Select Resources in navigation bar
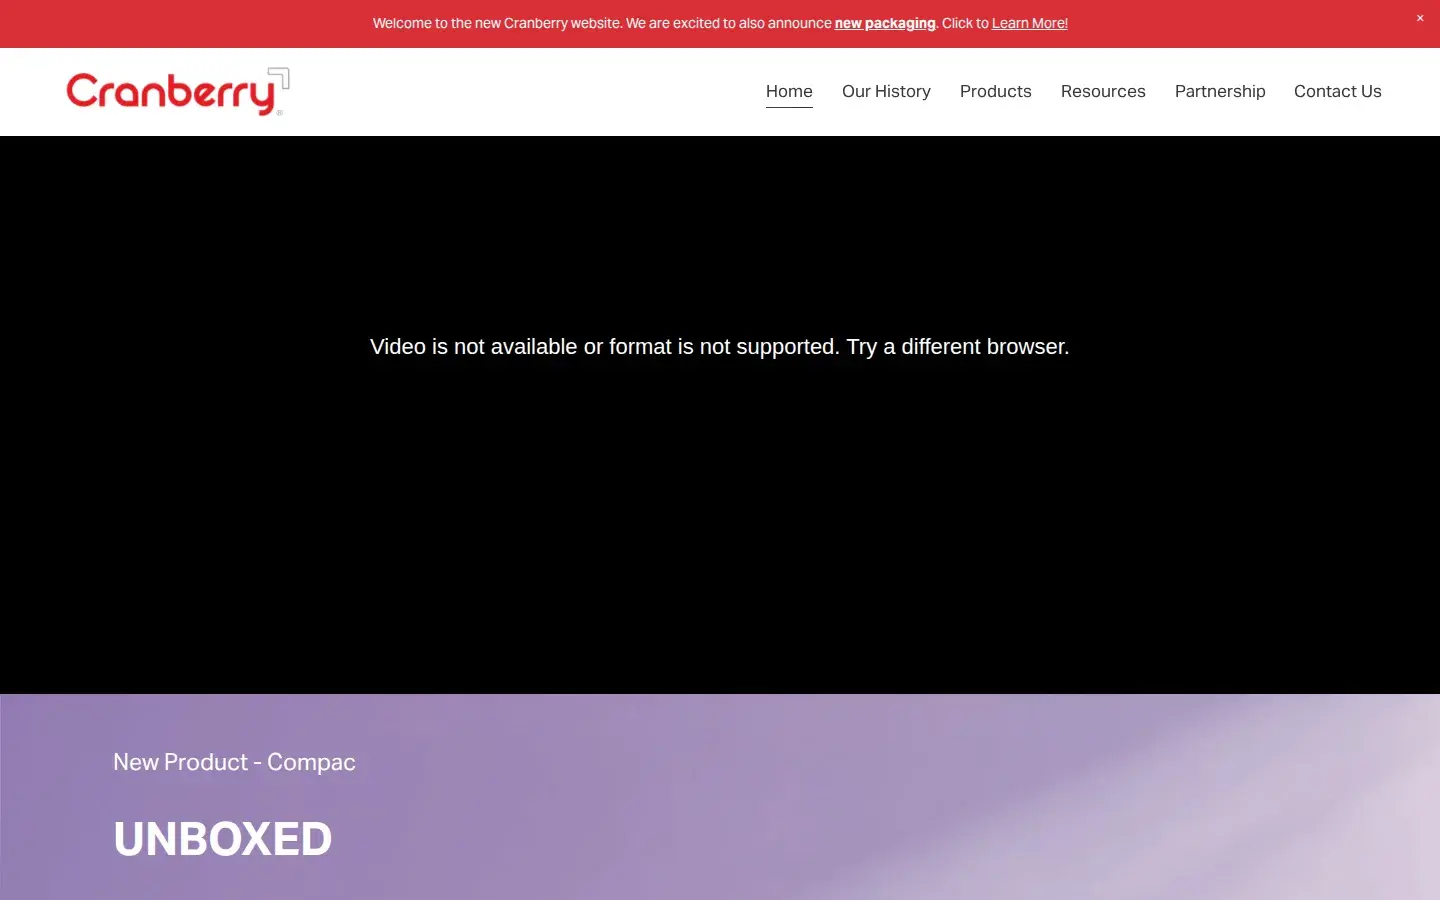Image resolution: width=1440 pixels, height=900 pixels. click(1103, 91)
